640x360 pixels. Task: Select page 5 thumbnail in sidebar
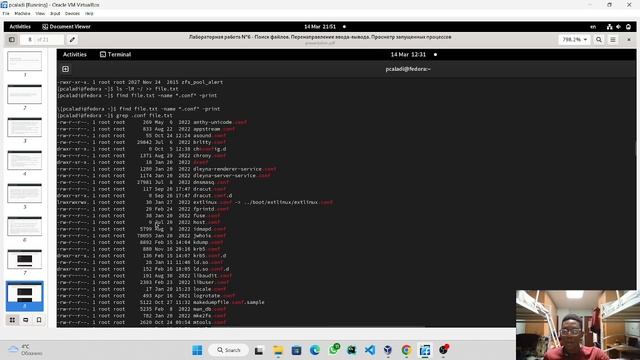click(x=24, y=193)
